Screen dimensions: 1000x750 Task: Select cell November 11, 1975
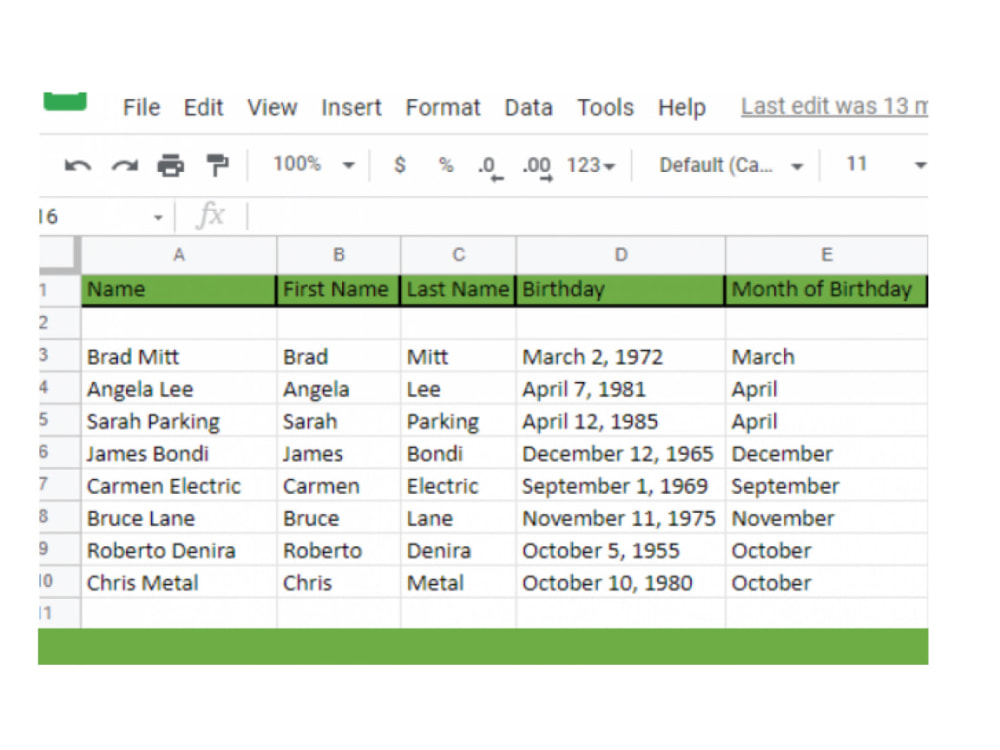coord(621,518)
